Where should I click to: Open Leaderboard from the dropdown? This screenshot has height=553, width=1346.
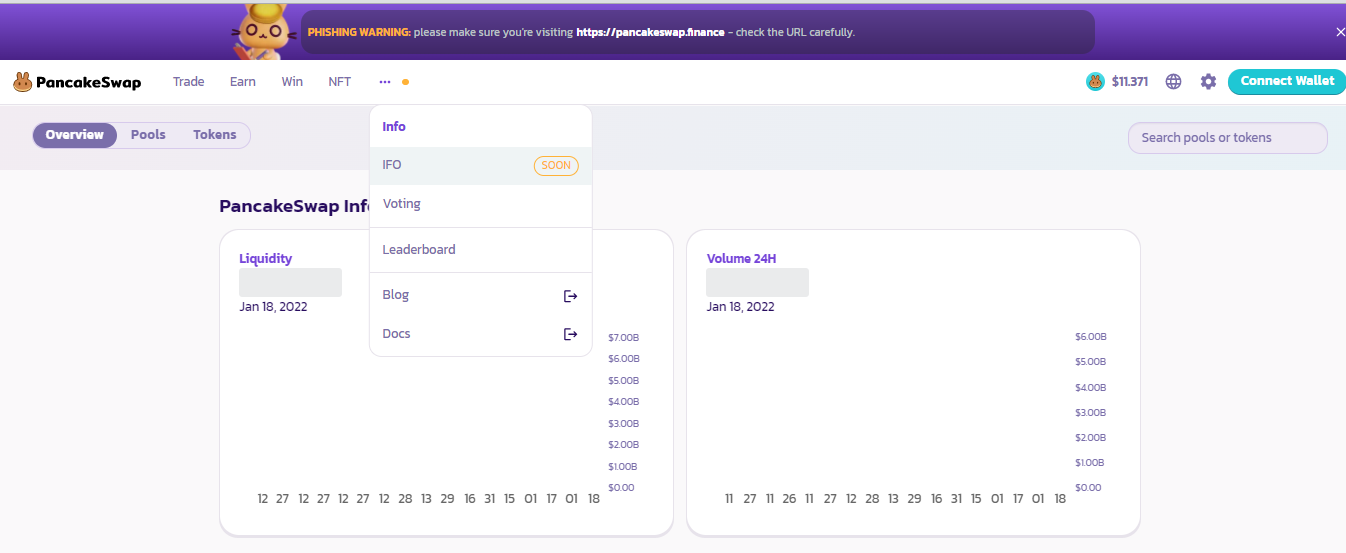(481, 250)
